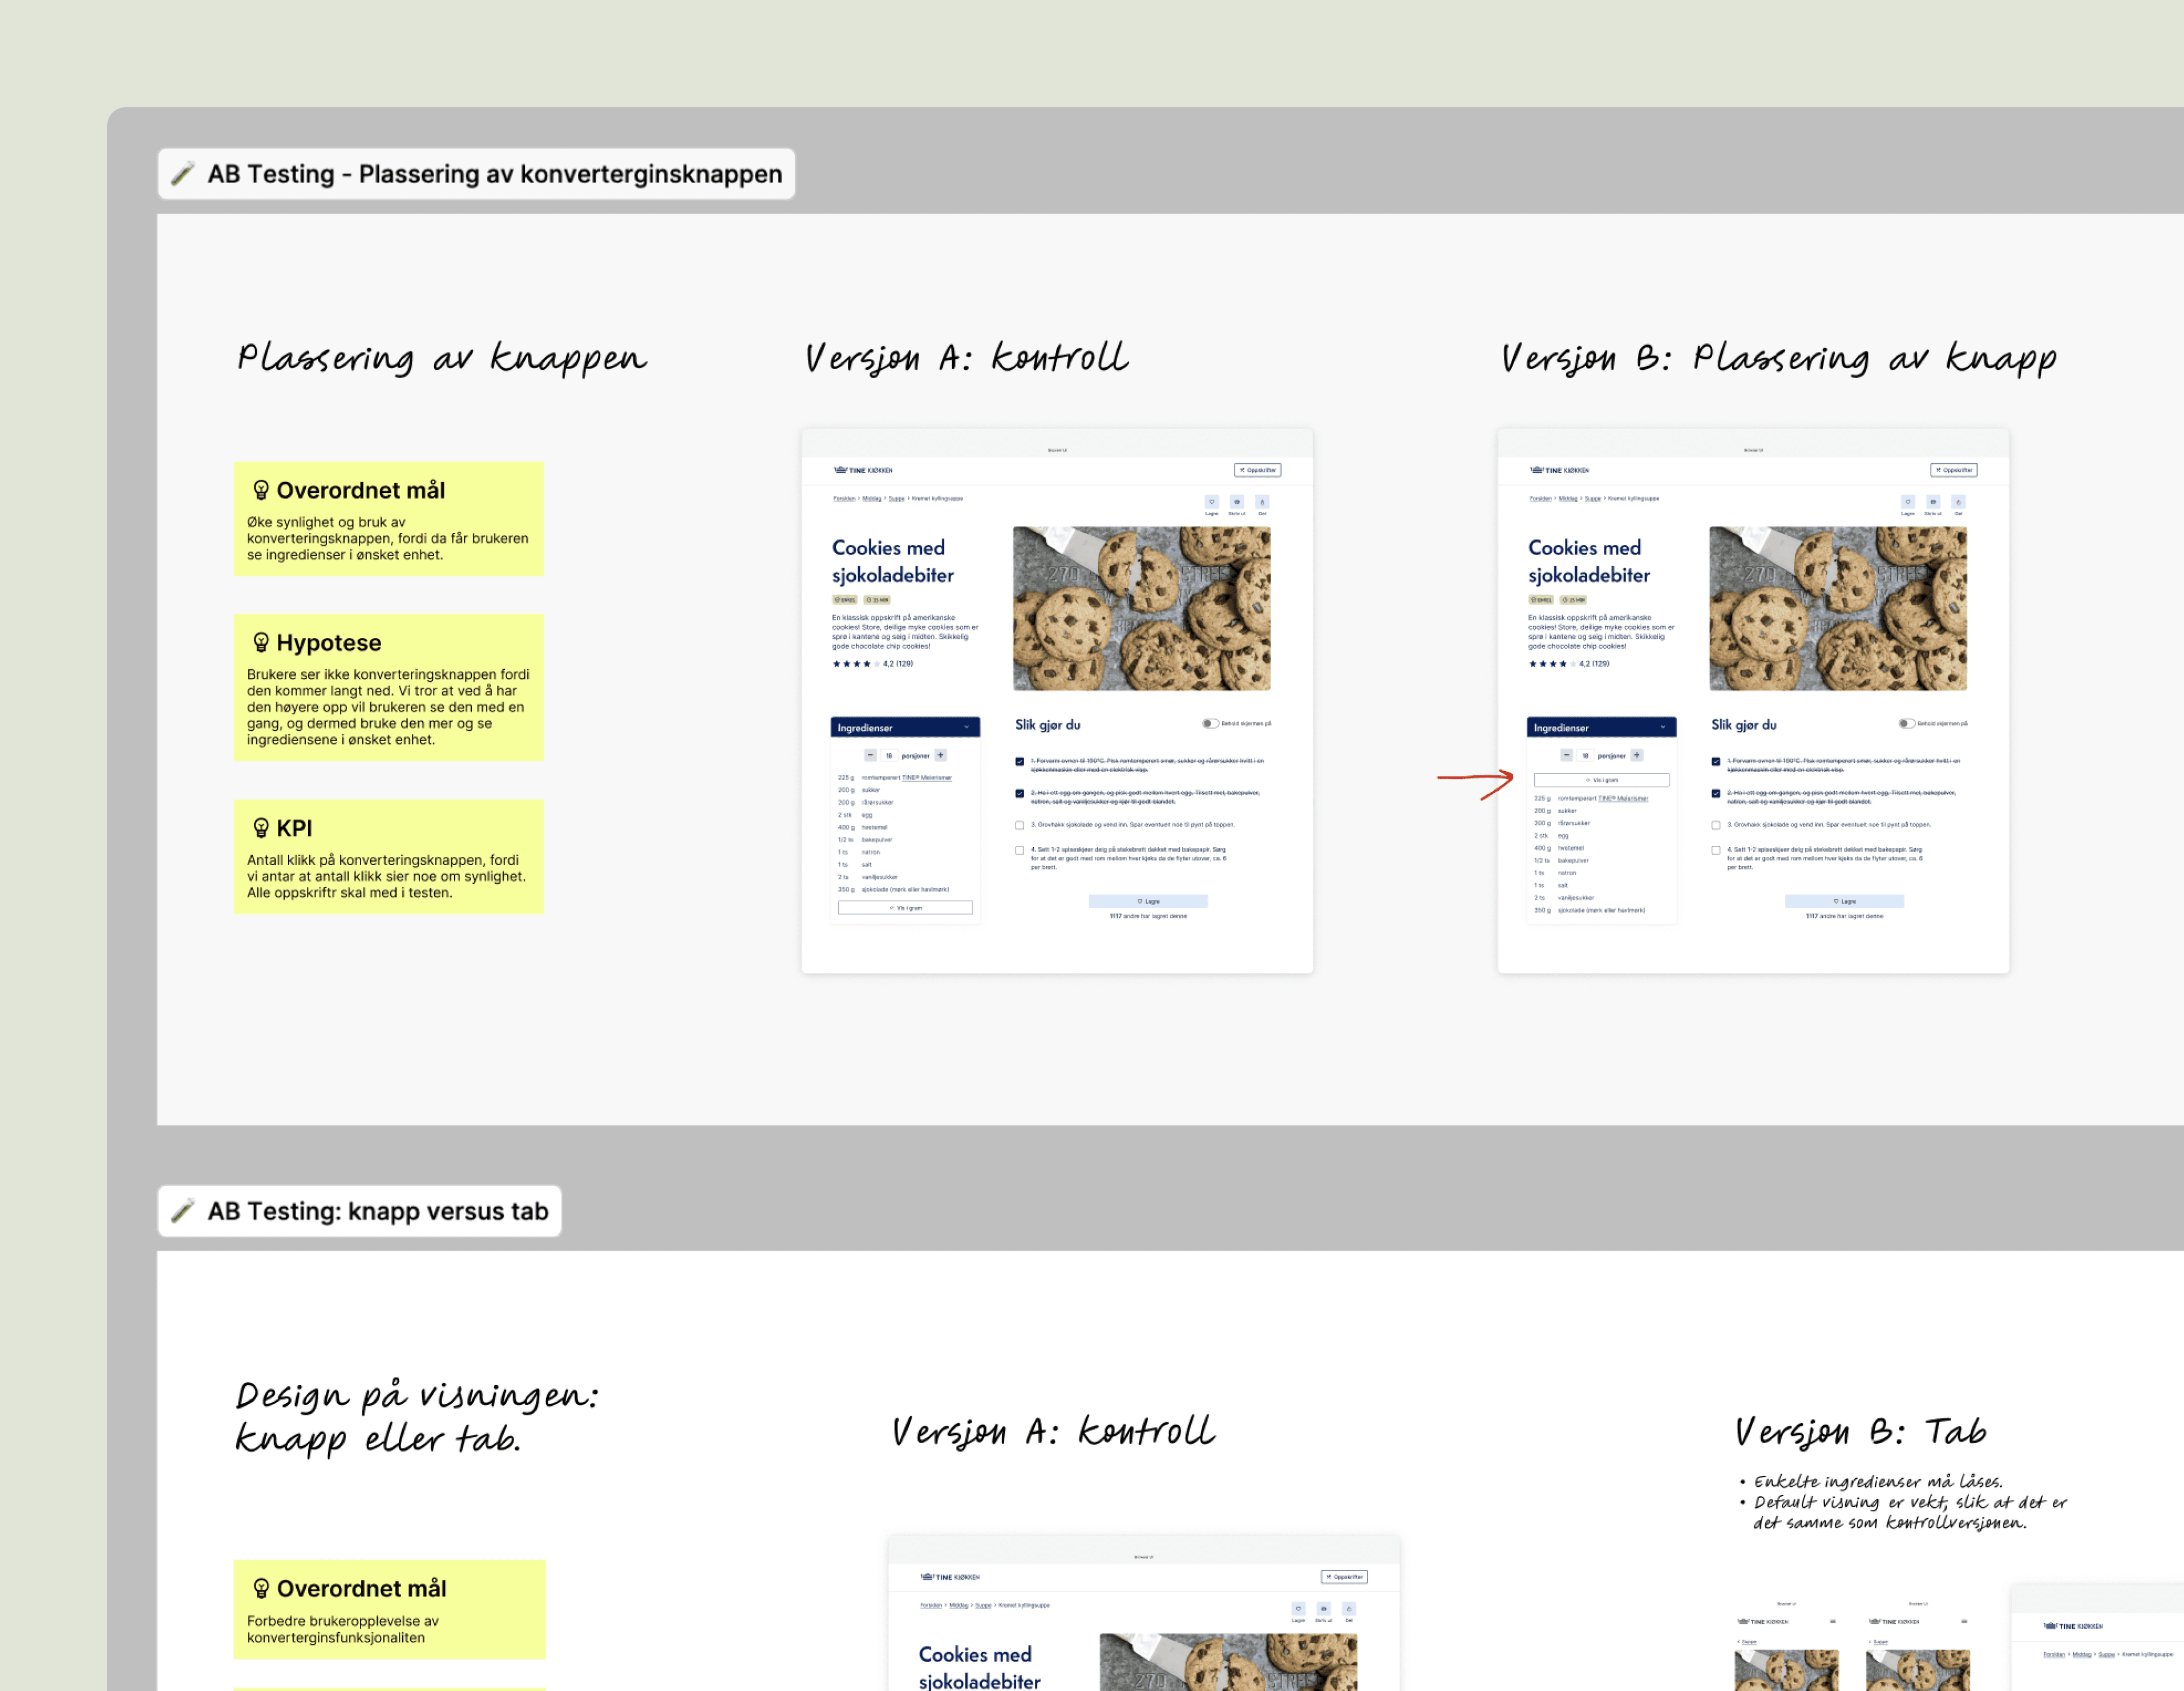Click Oppskrifter button in knapp-versus-tab Version A
2184x1691 pixels.
point(1344,1577)
